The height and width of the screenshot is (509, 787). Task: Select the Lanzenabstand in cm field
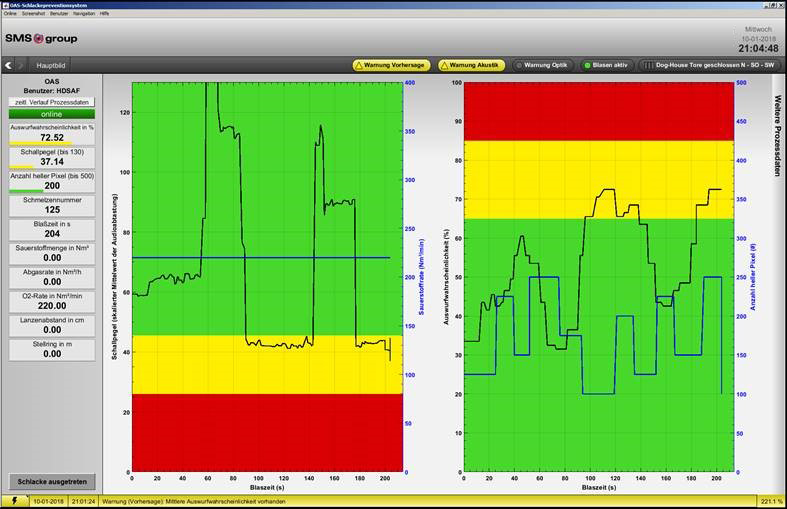pos(52,326)
